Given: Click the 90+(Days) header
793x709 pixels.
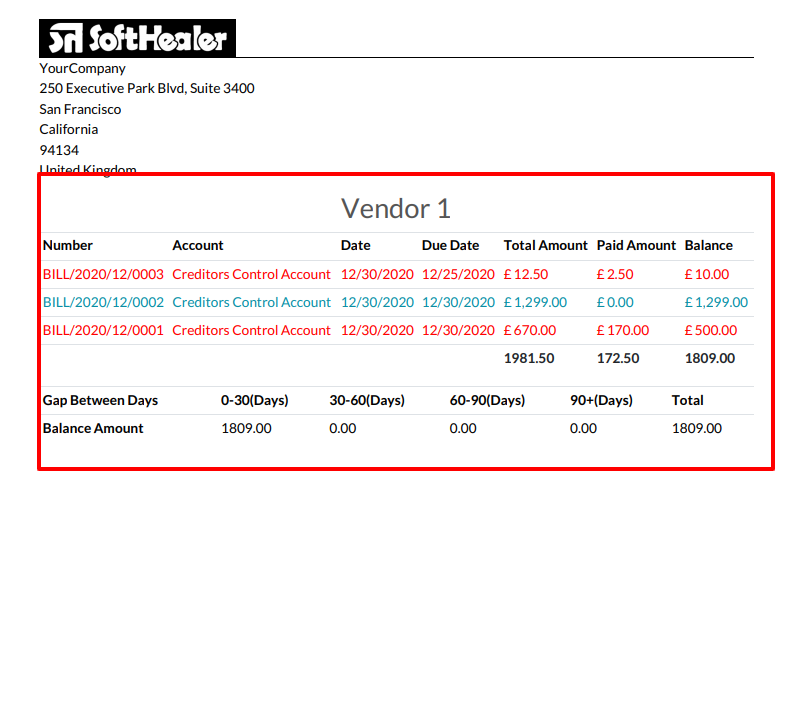Looking at the screenshot, I should pos(601,401).
